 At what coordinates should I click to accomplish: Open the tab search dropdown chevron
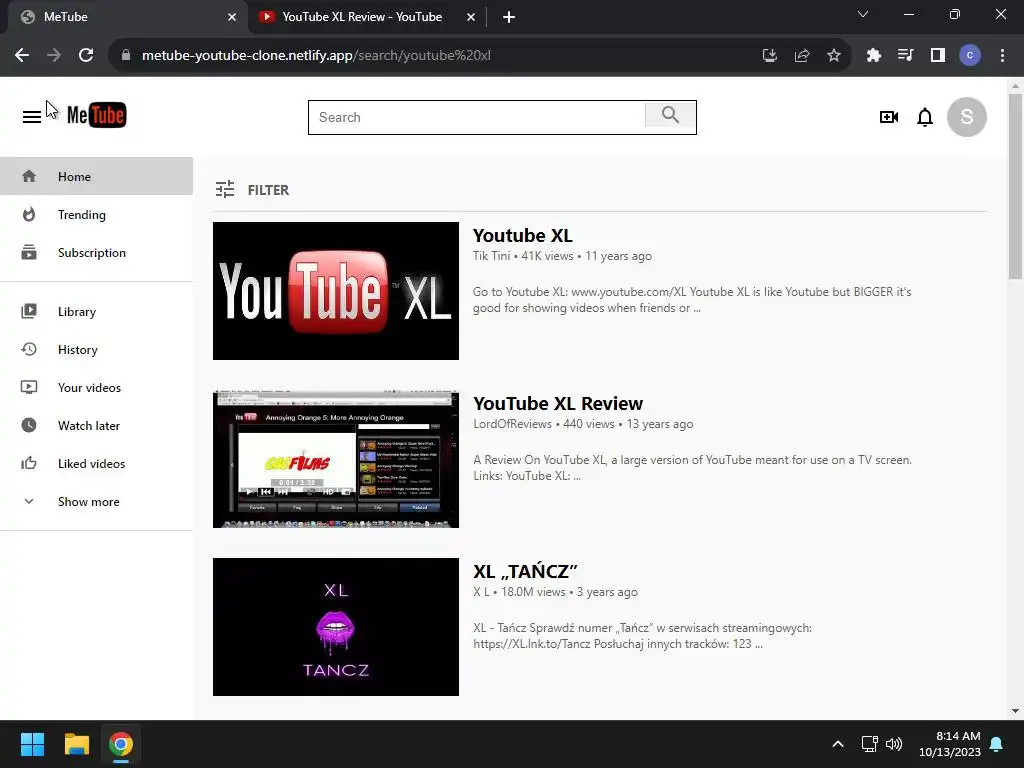863,14
